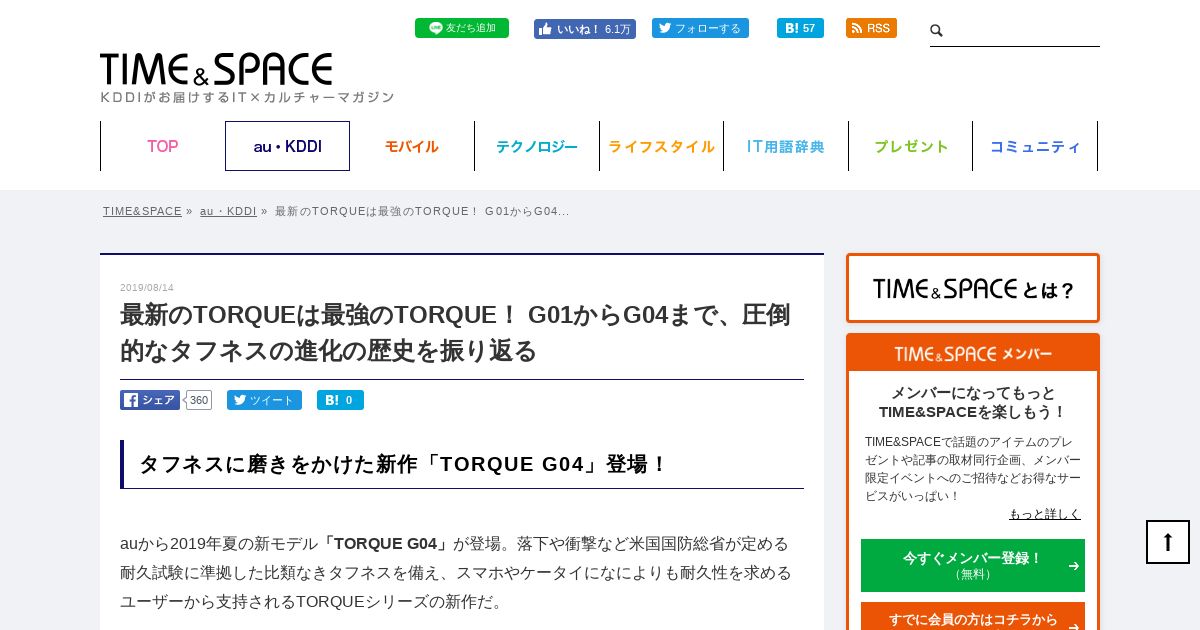
Task: Open the TIME&SPACE site logo
Action: pos(216,69)
